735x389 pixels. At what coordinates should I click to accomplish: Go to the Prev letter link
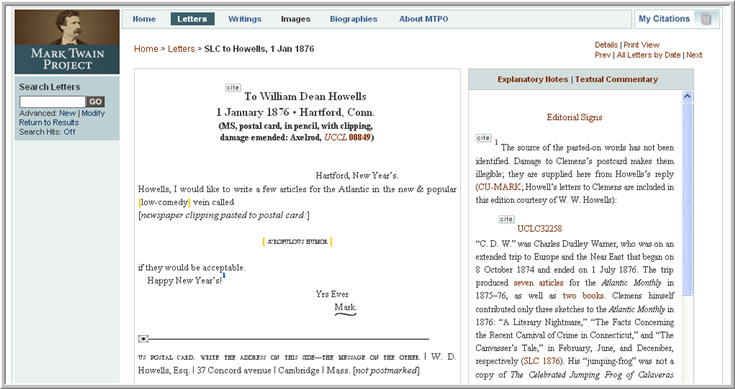coord(602,55)
